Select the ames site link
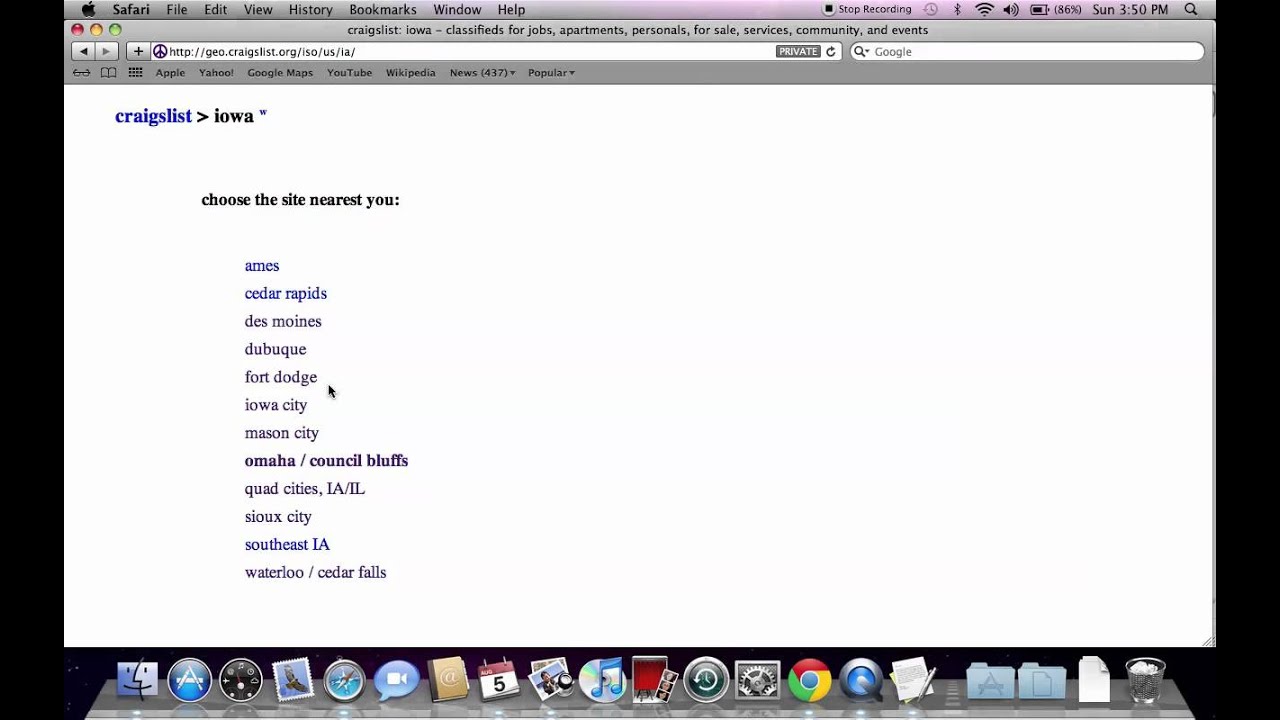Viewport: 1280px width, 720px height. (262, 266)
